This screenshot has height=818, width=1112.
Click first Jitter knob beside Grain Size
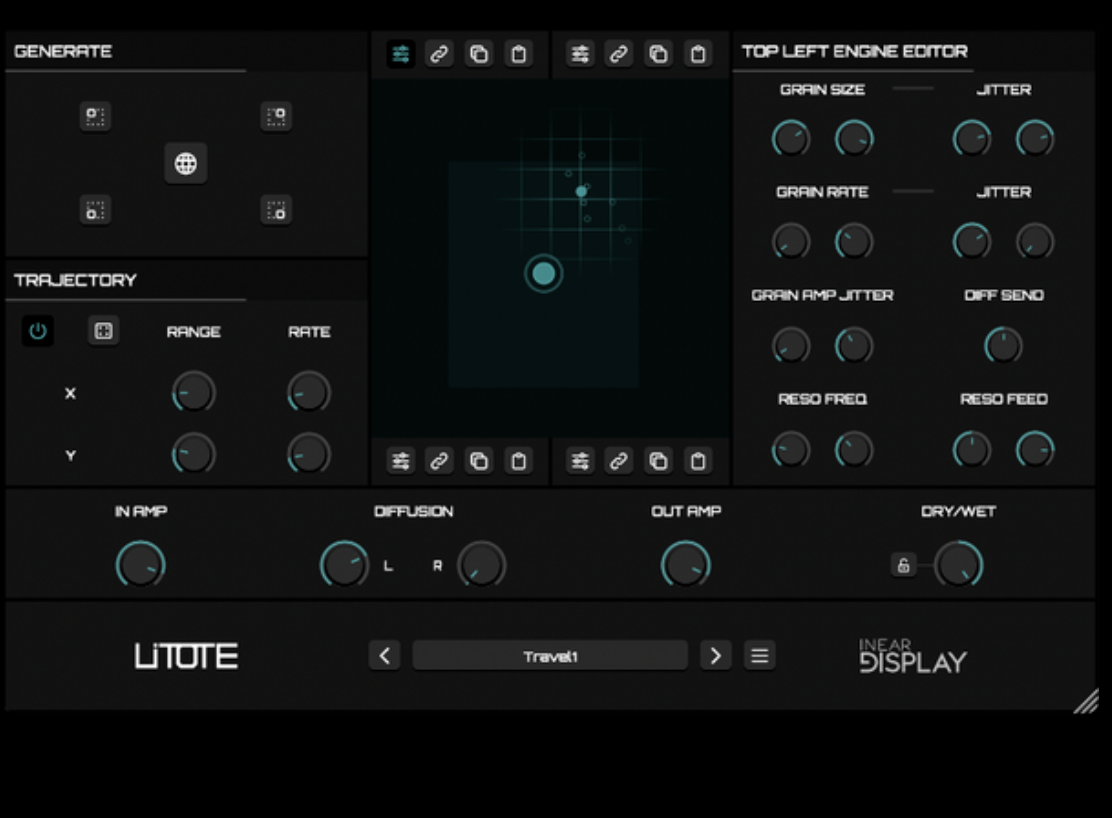point(972,138)
